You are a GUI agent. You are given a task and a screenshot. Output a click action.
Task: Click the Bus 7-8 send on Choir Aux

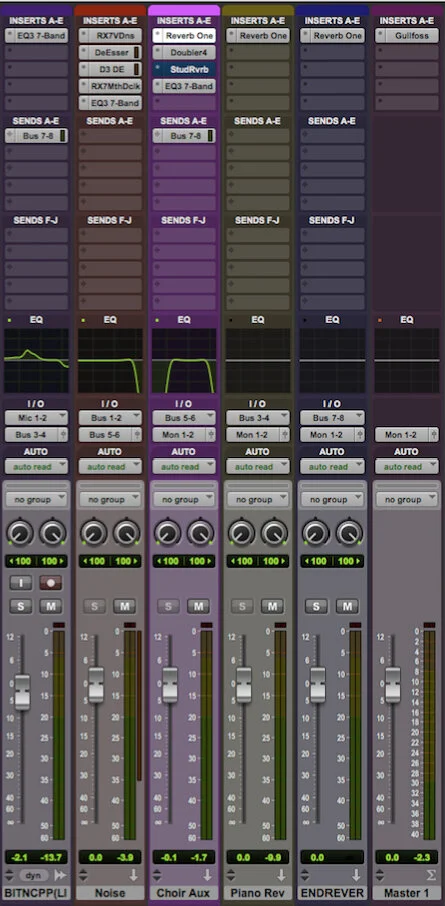pyautogui.click(x=184, y=136)
